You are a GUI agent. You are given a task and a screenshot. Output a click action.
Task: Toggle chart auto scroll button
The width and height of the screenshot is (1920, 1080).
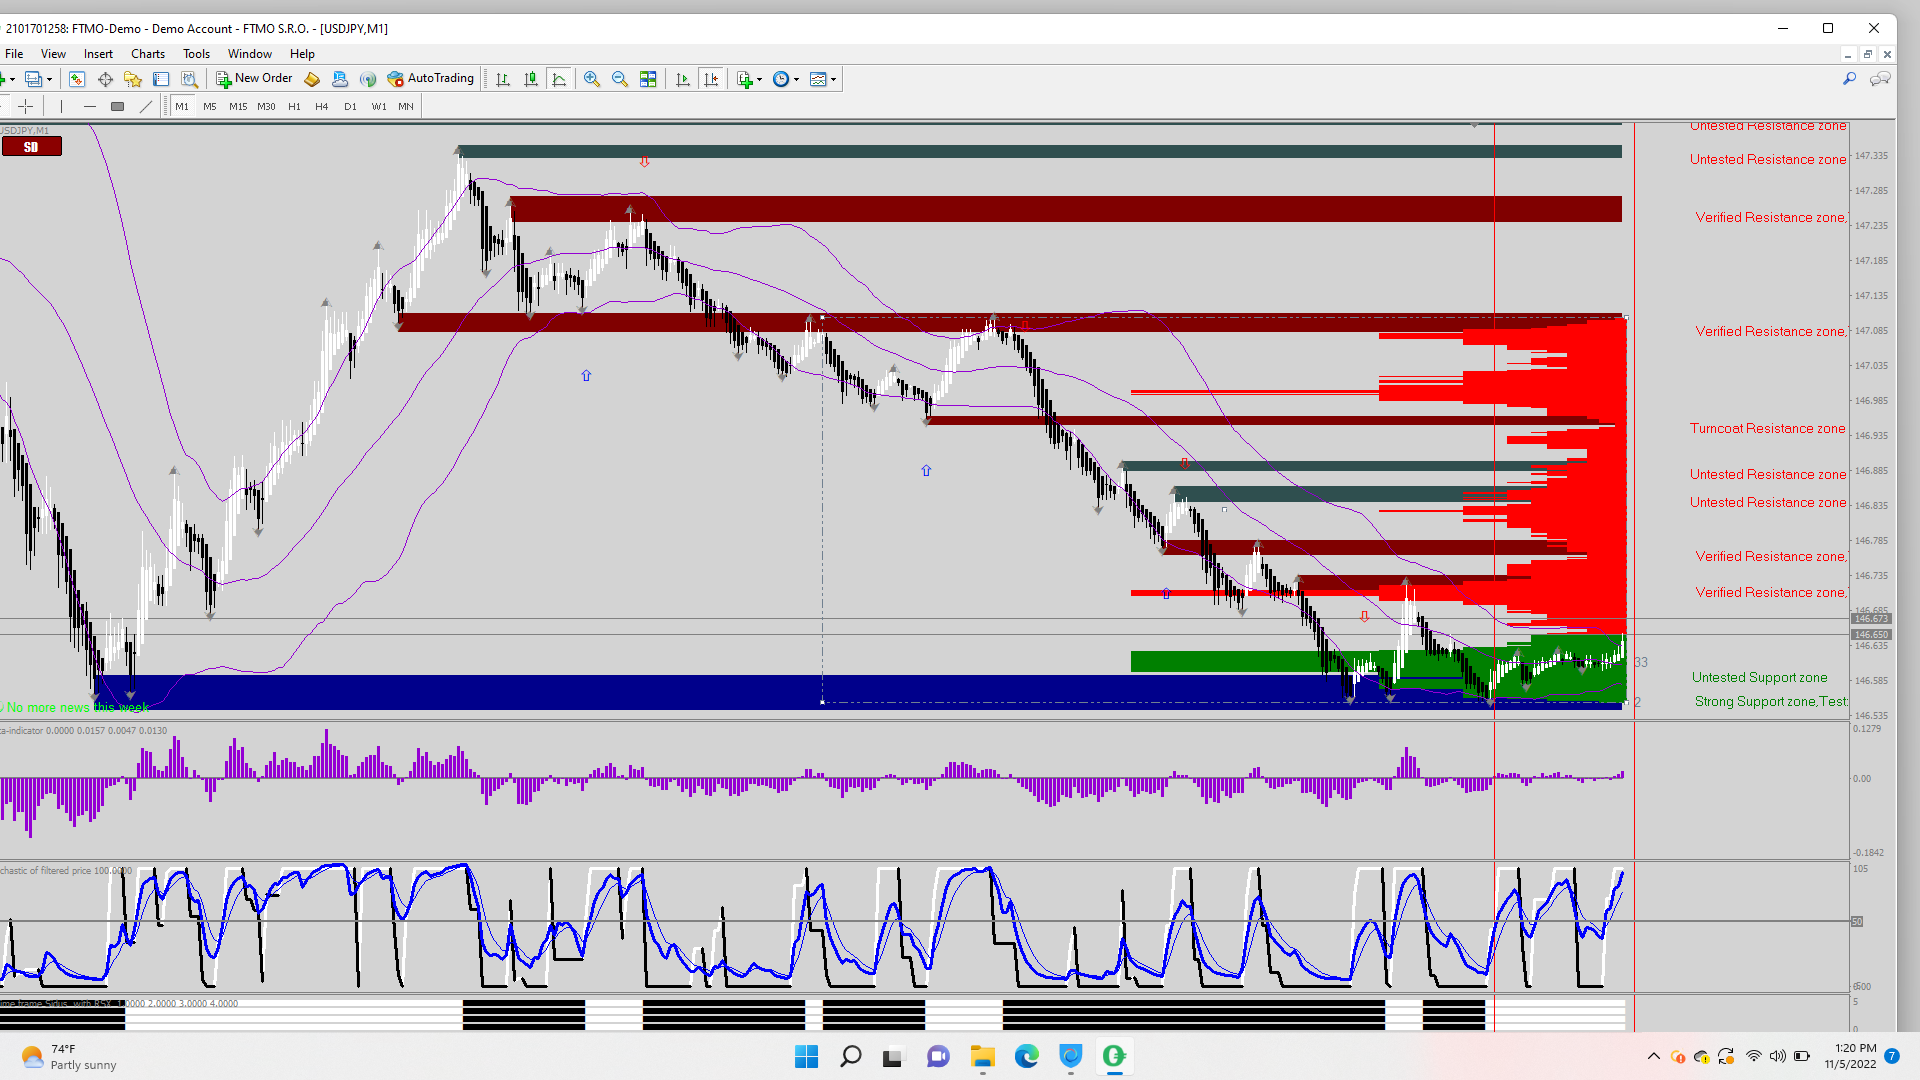683,79
